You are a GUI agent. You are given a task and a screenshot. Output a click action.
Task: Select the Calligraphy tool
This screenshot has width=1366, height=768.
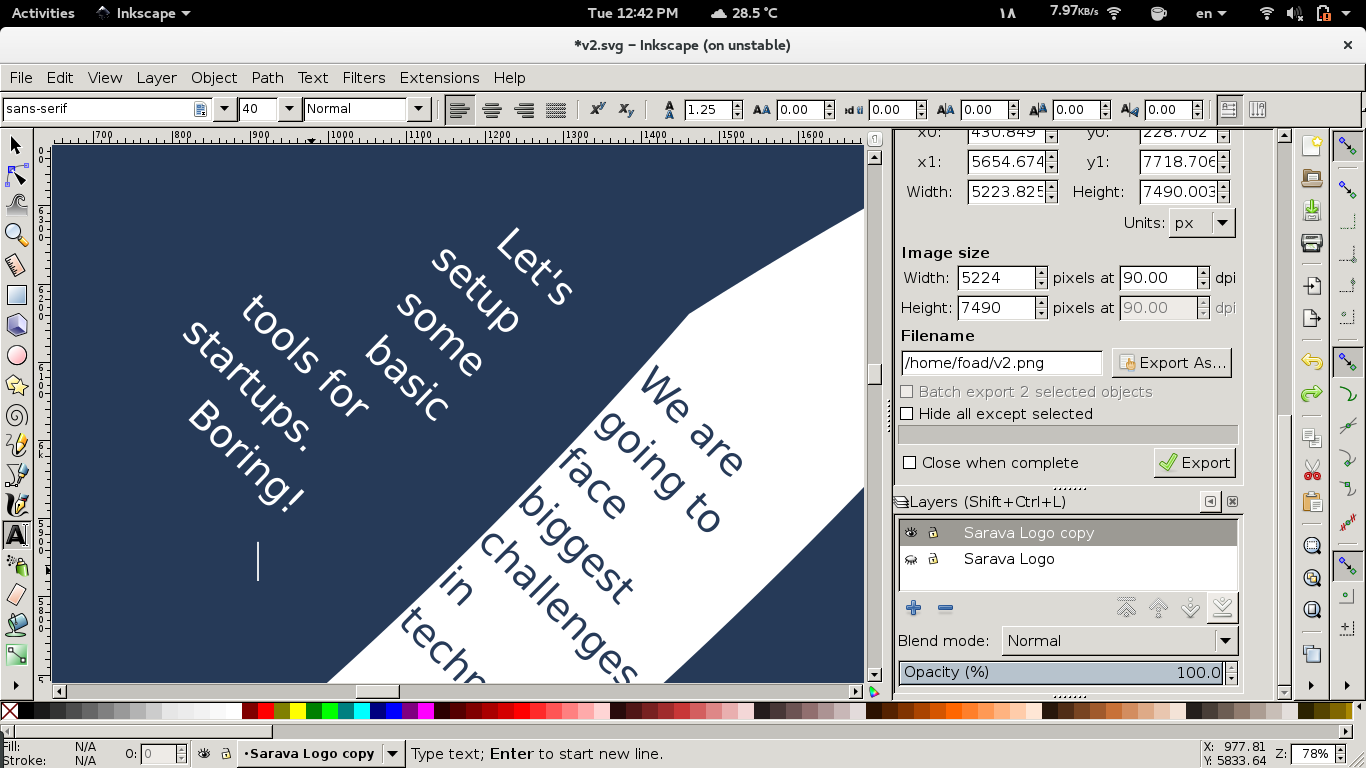pos(16,505)
